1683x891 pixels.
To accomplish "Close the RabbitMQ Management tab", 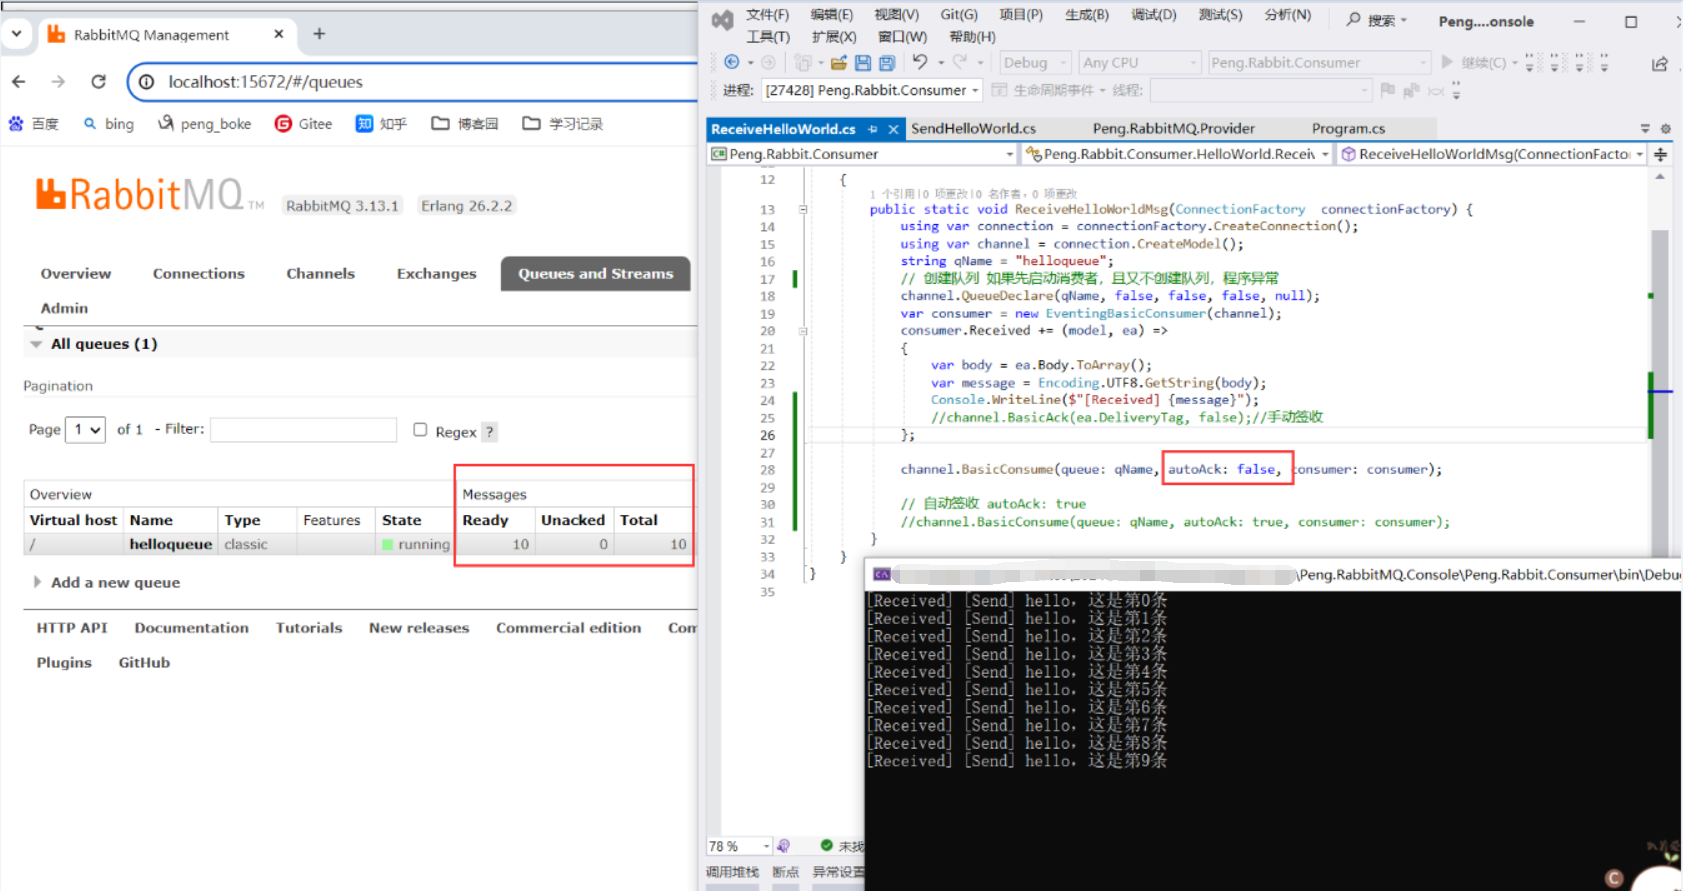I will point(279,34).
